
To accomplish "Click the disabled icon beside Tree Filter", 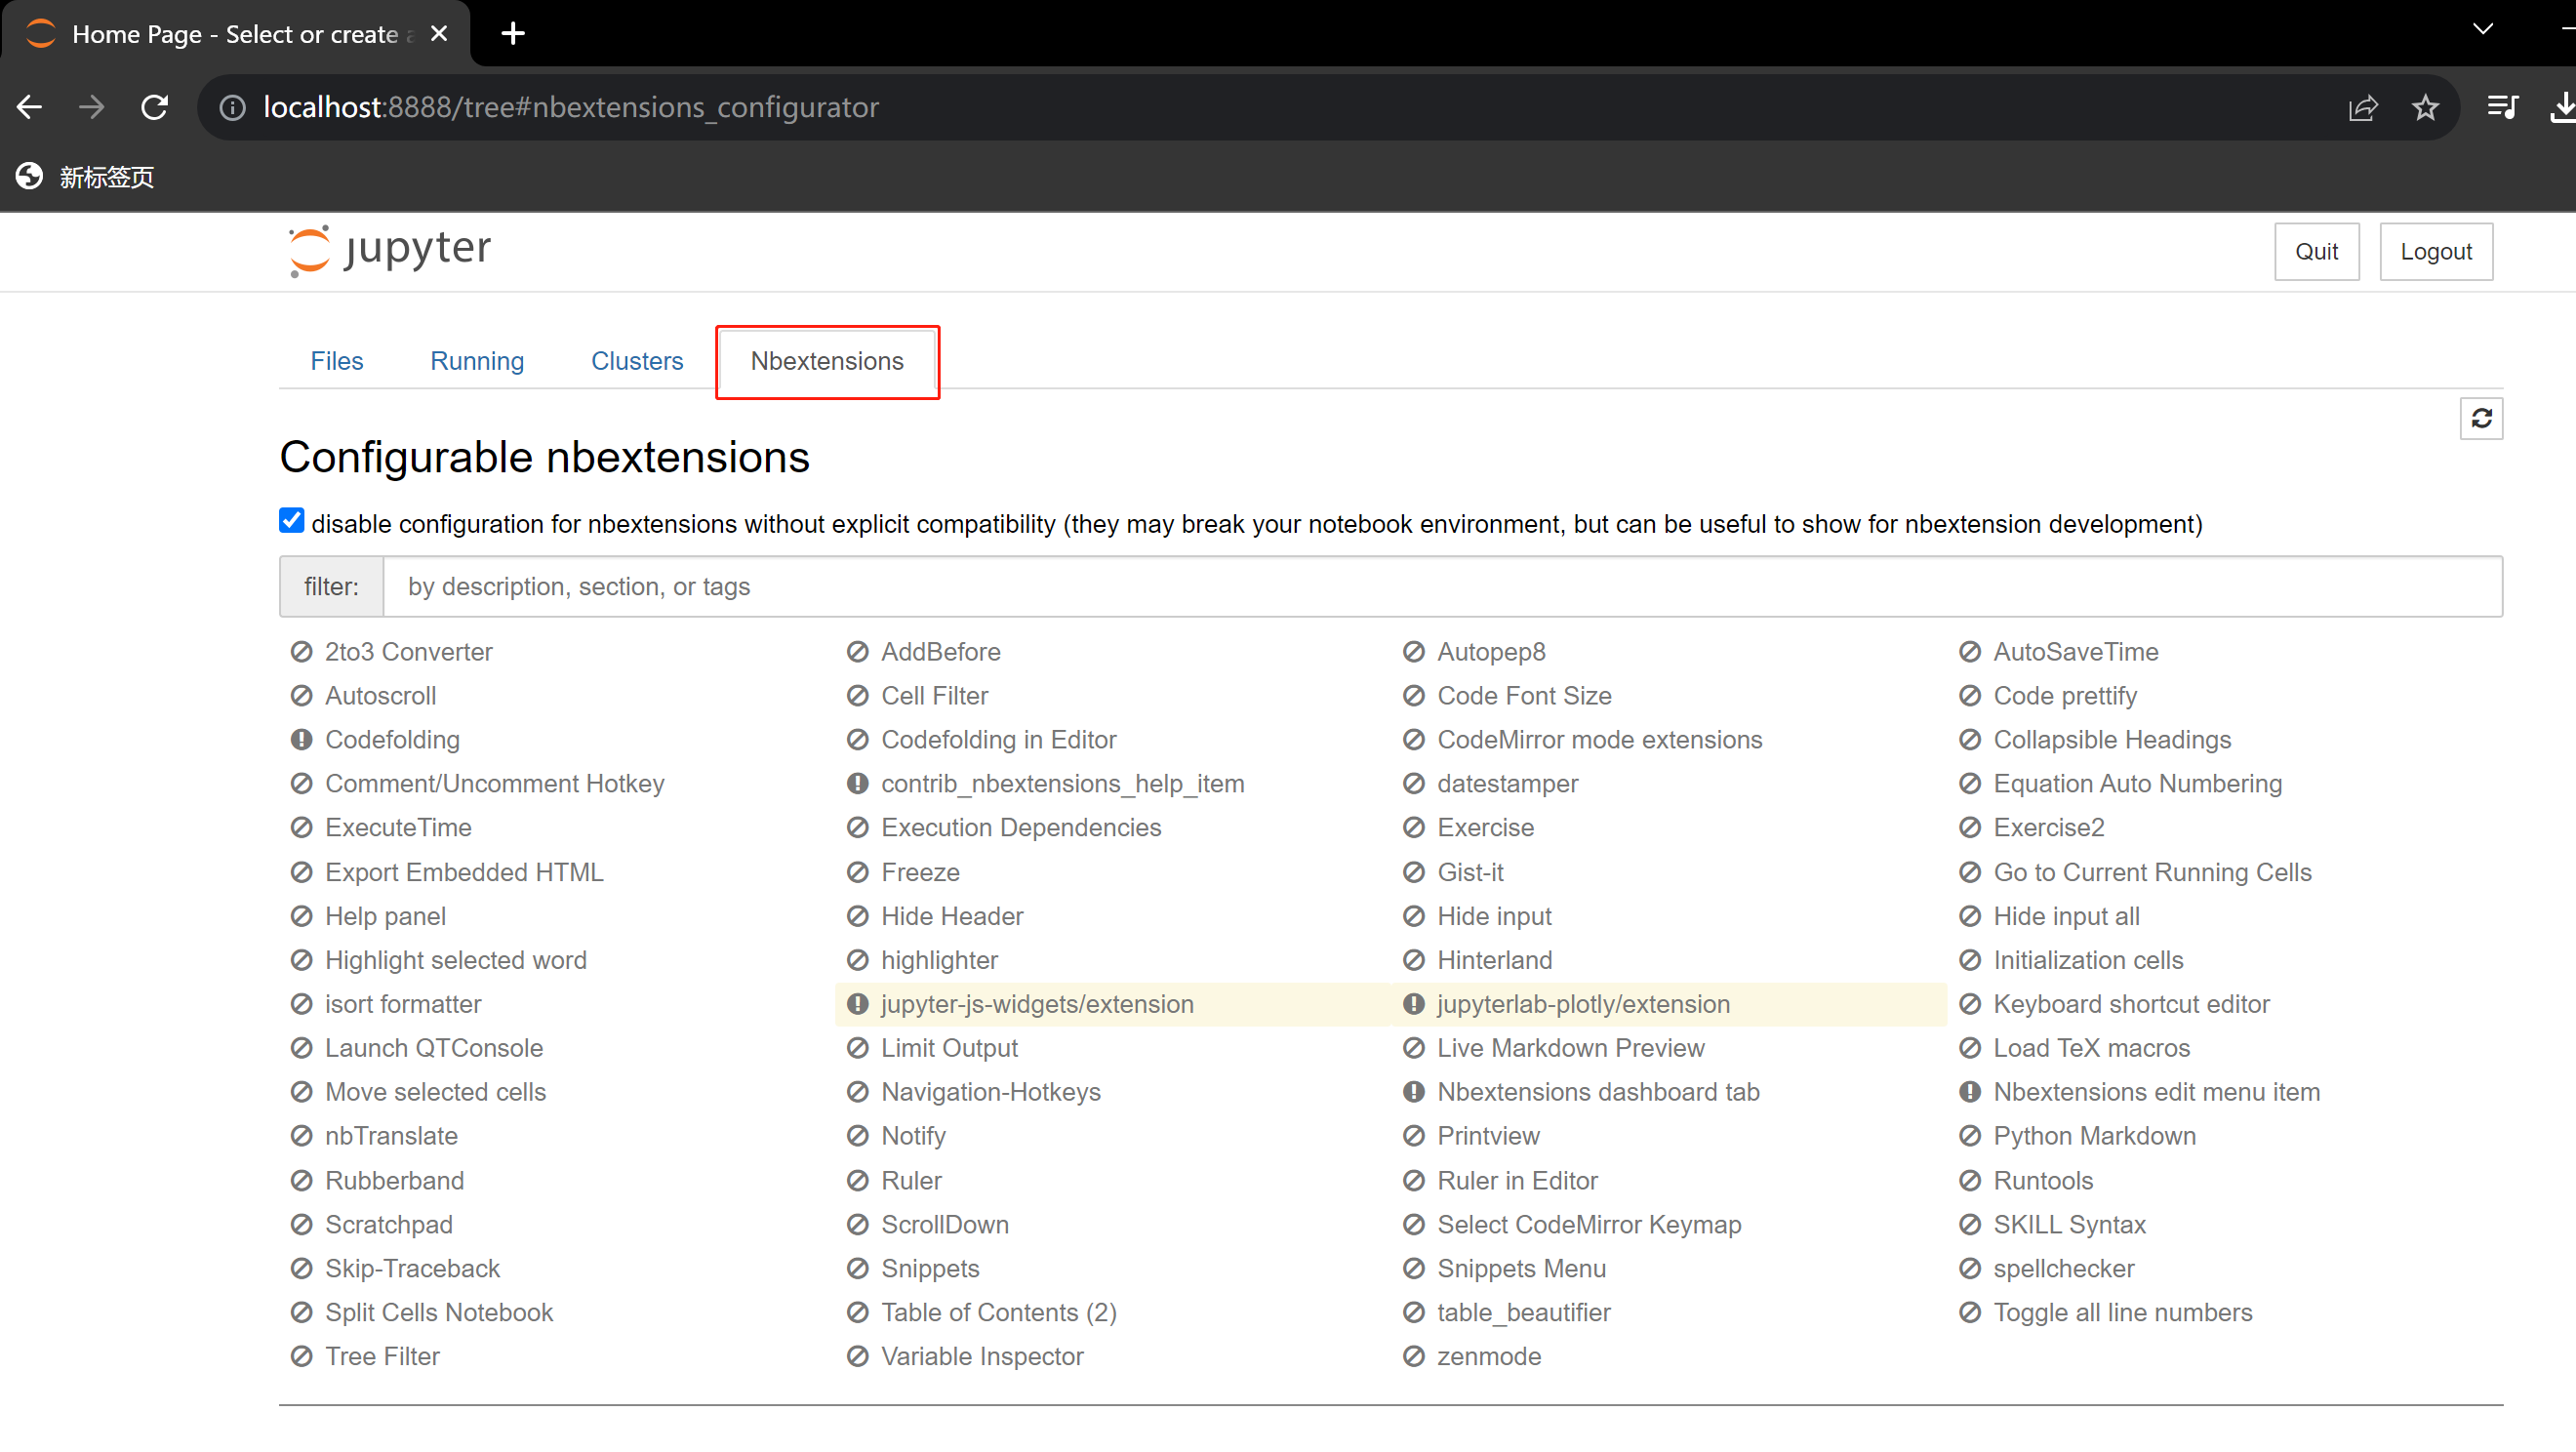I will [x=301, y=1357].
